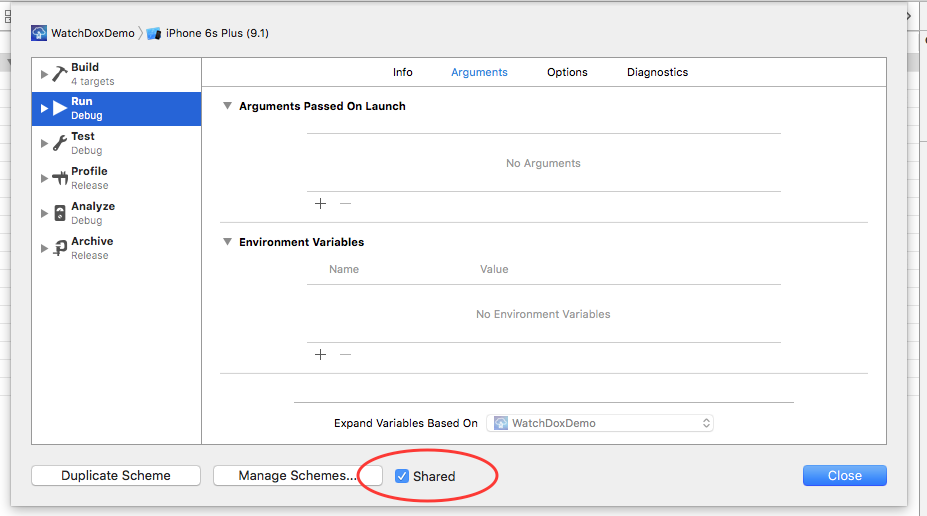Remove launch argument with minus button
This screenshot has height=516, width=927.
click(346, 203)
